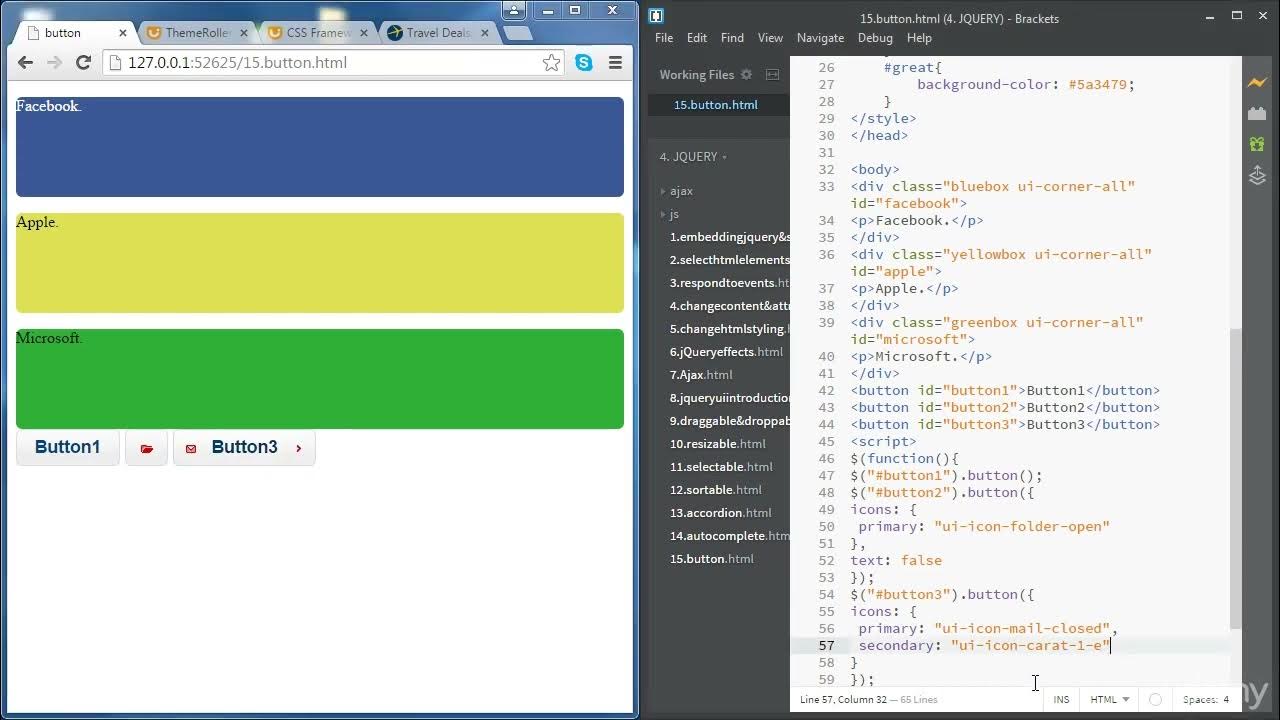1280x720 pixels.
Task: Expand the js folder
Action: click(x=669, y=214)
